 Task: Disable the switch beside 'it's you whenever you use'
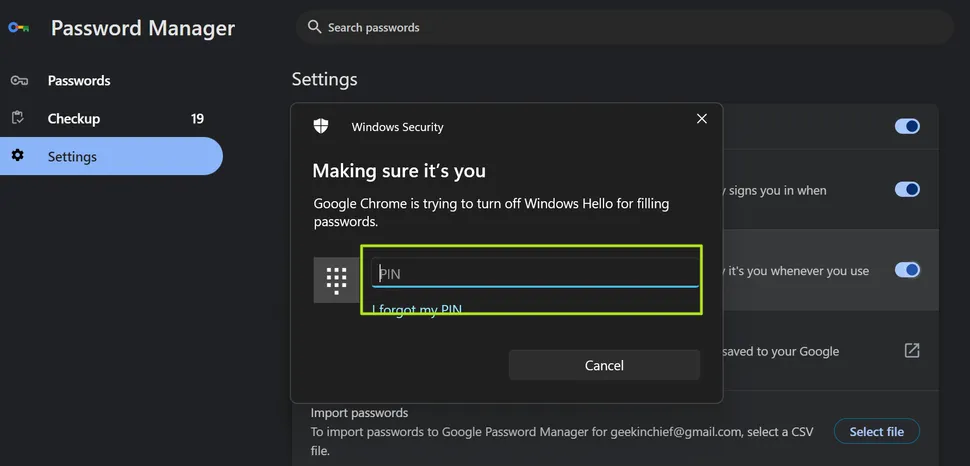coord(906,270)
